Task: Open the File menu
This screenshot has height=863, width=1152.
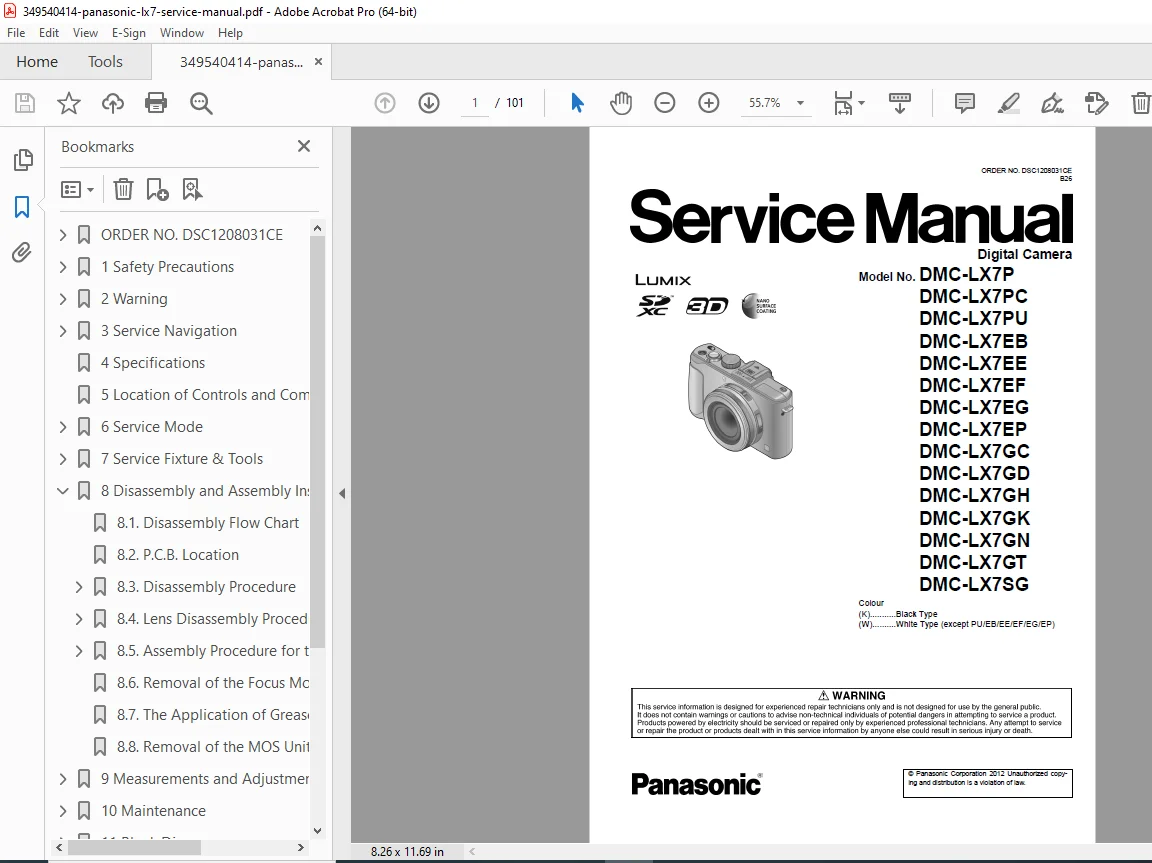Action: pos(16,33)
